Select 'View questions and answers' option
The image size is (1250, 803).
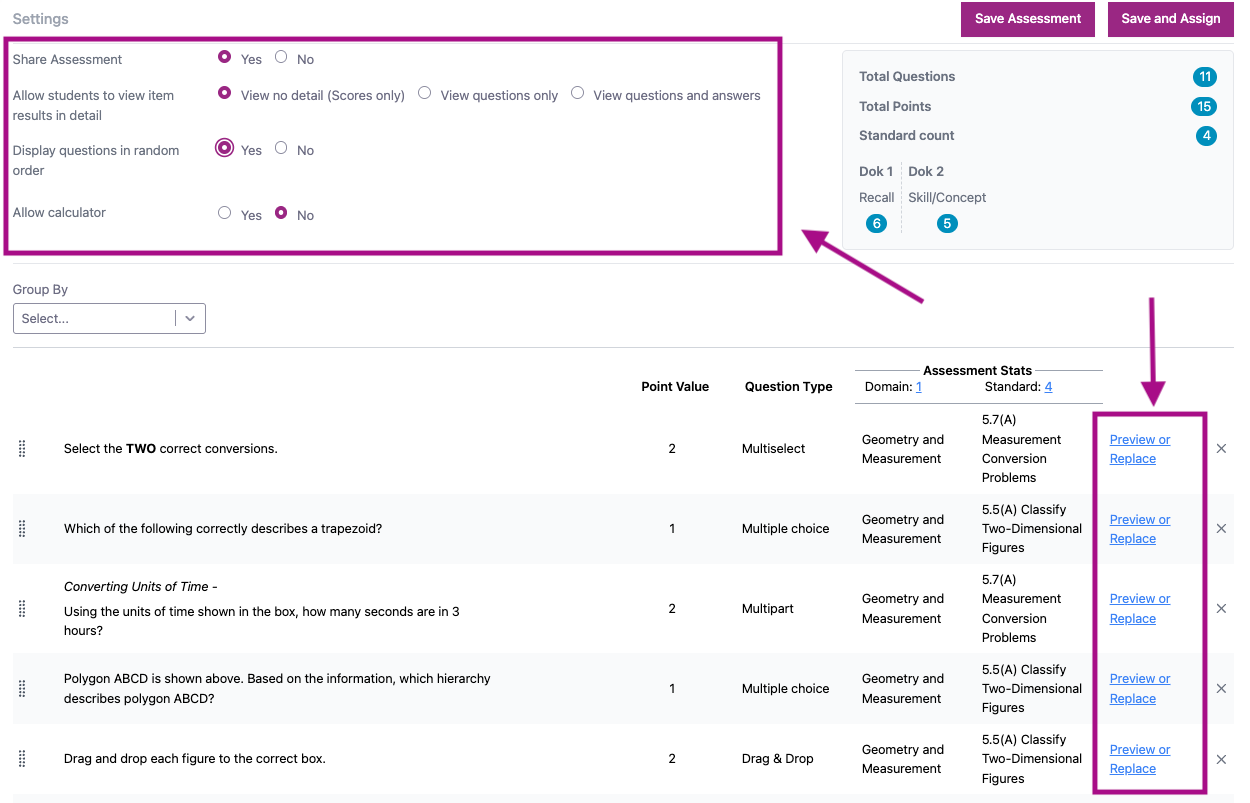[578, 94]
